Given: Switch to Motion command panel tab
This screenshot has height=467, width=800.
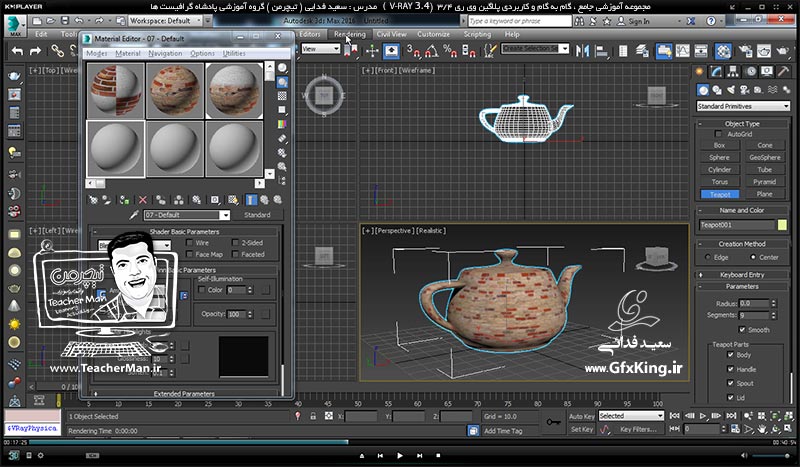Looking at the screenshot, I should pos(751,71).
